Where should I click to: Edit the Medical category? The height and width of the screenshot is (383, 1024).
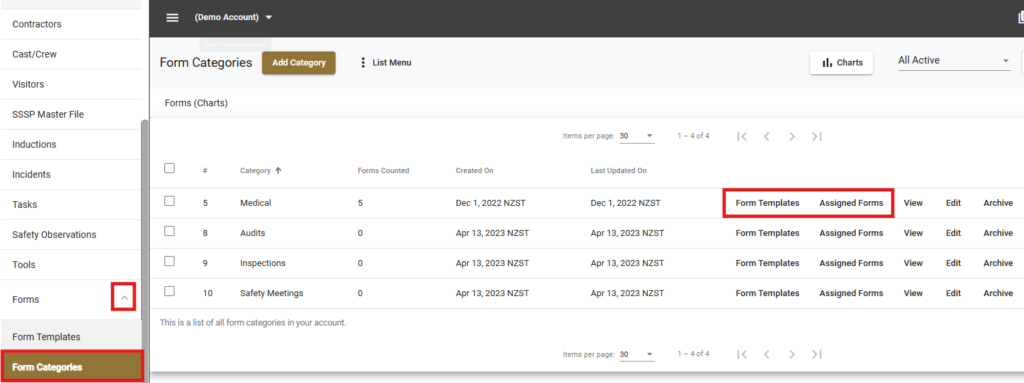click(953, 203)
